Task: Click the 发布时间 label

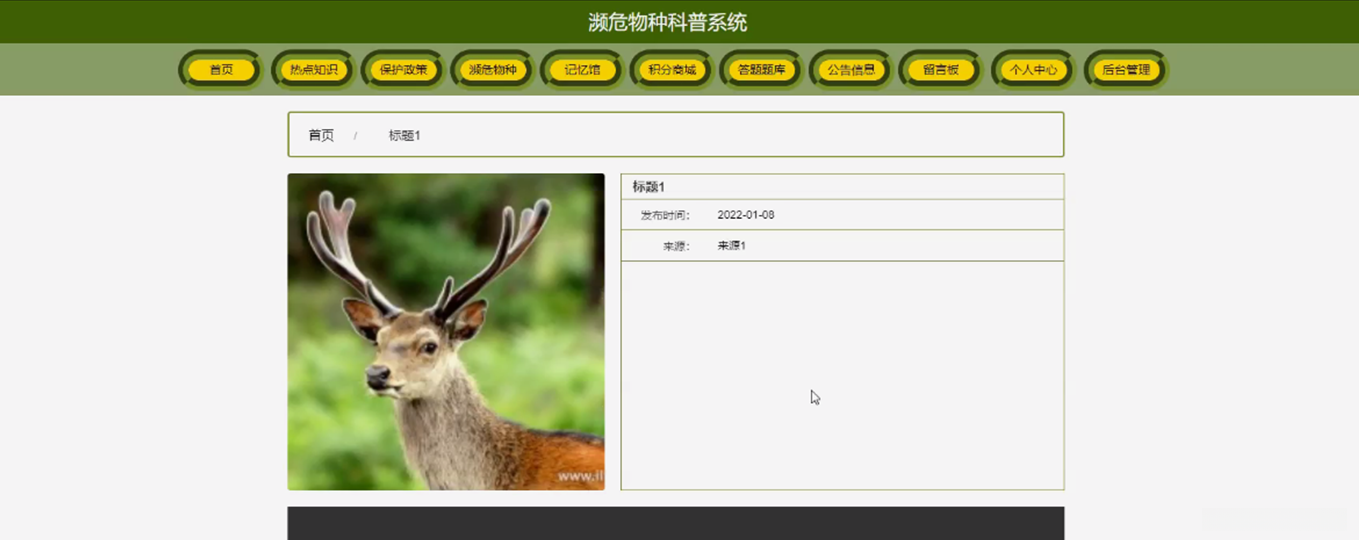Action: [x=665, y=215]
